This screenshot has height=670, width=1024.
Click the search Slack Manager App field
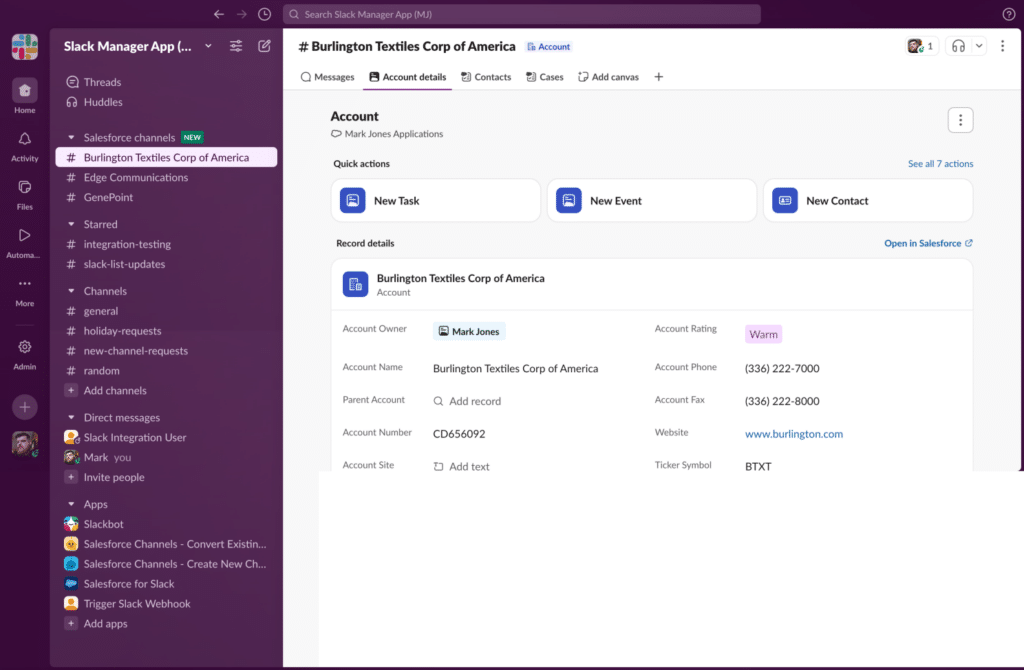(x=521, y=14)
